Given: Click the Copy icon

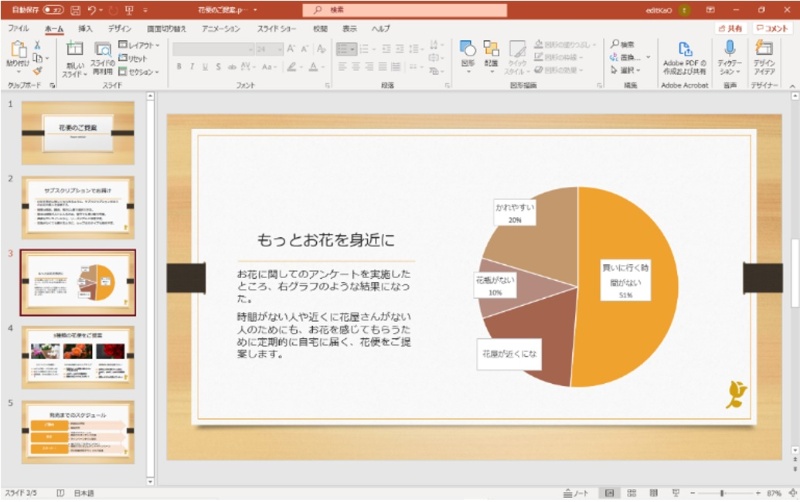Looking at the screenshot, I should (37, 58).
